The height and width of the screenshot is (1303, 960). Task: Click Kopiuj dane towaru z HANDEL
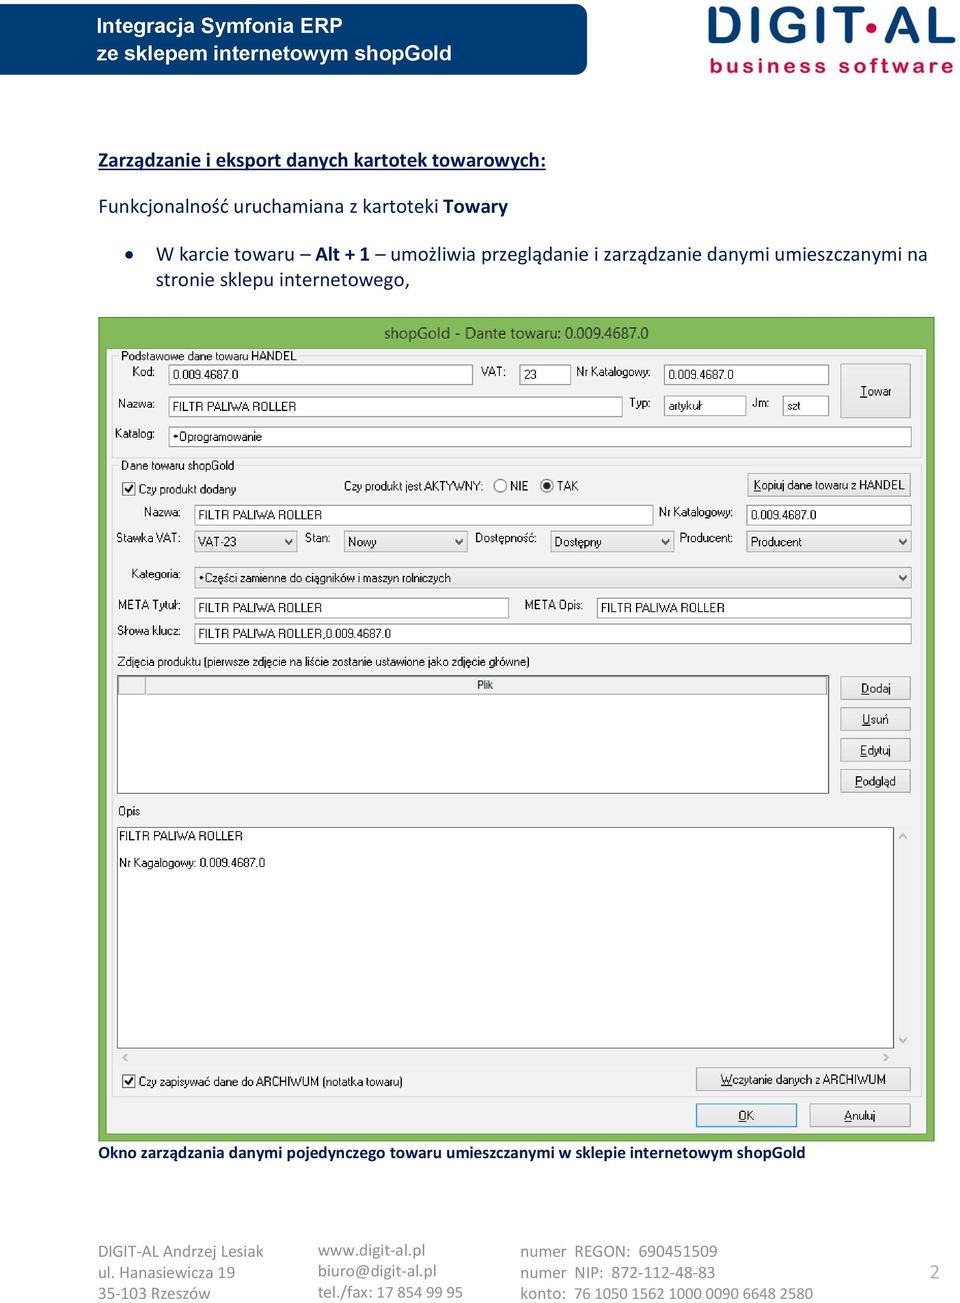point(829,485)
